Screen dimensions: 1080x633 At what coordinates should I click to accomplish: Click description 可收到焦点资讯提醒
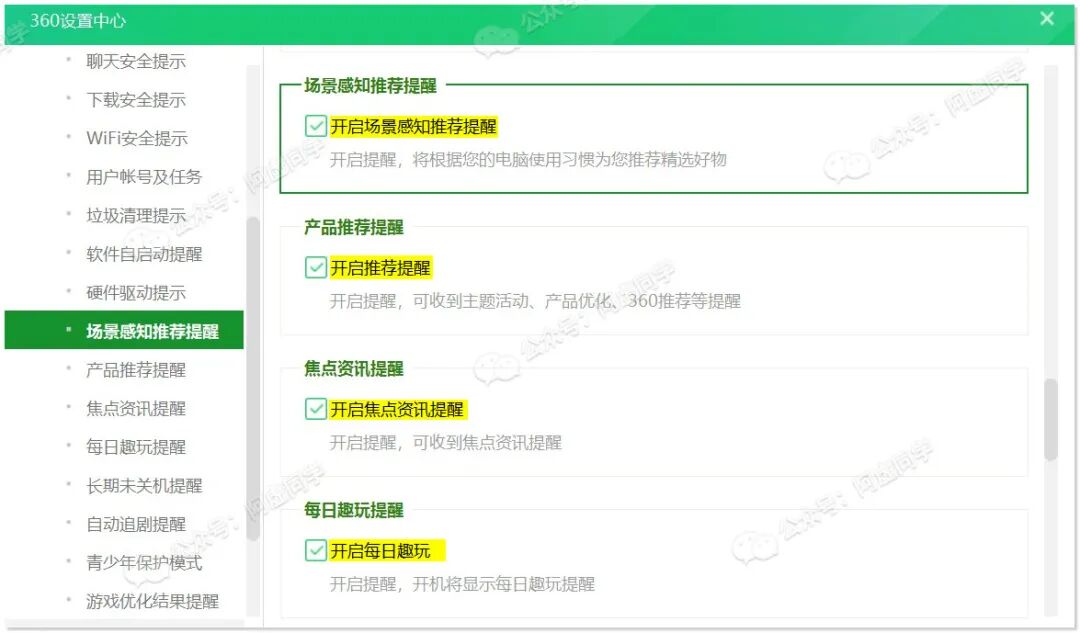click(487, 442)
